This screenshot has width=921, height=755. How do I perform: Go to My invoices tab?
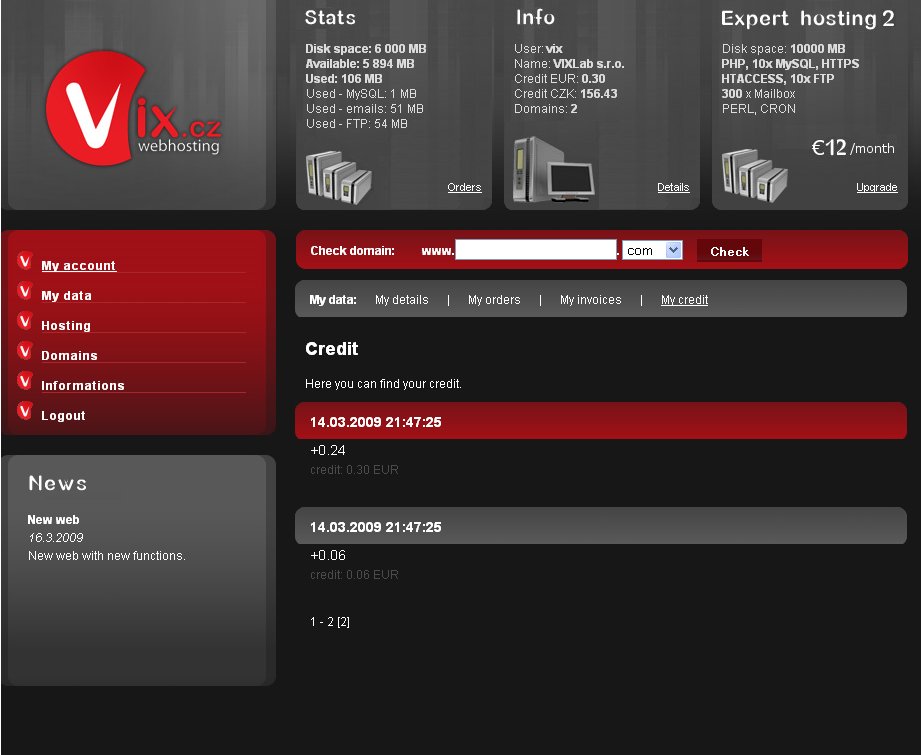(x=590, y=300)
